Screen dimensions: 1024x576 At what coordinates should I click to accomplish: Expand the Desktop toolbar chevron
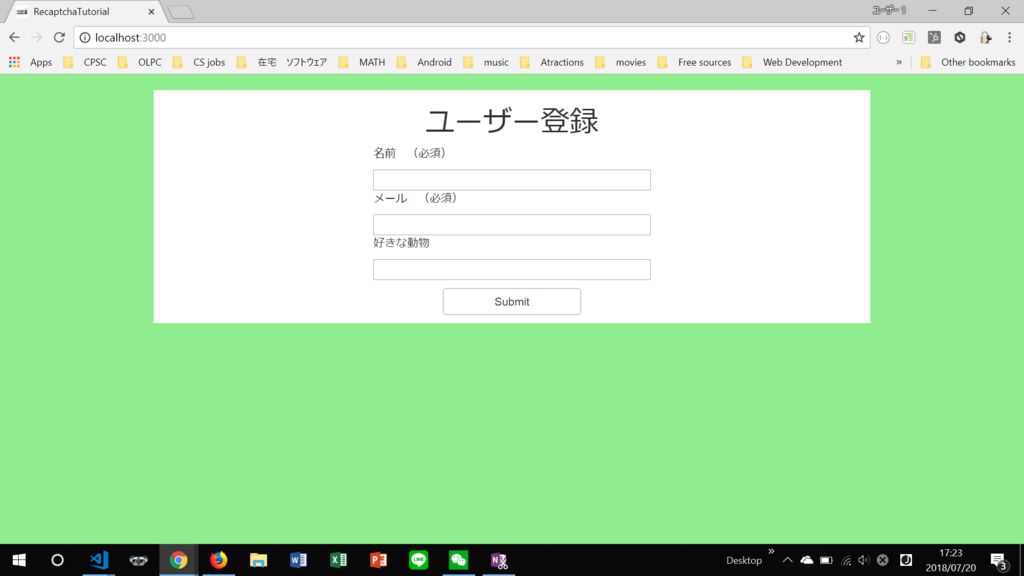click(x=770, y=552)
